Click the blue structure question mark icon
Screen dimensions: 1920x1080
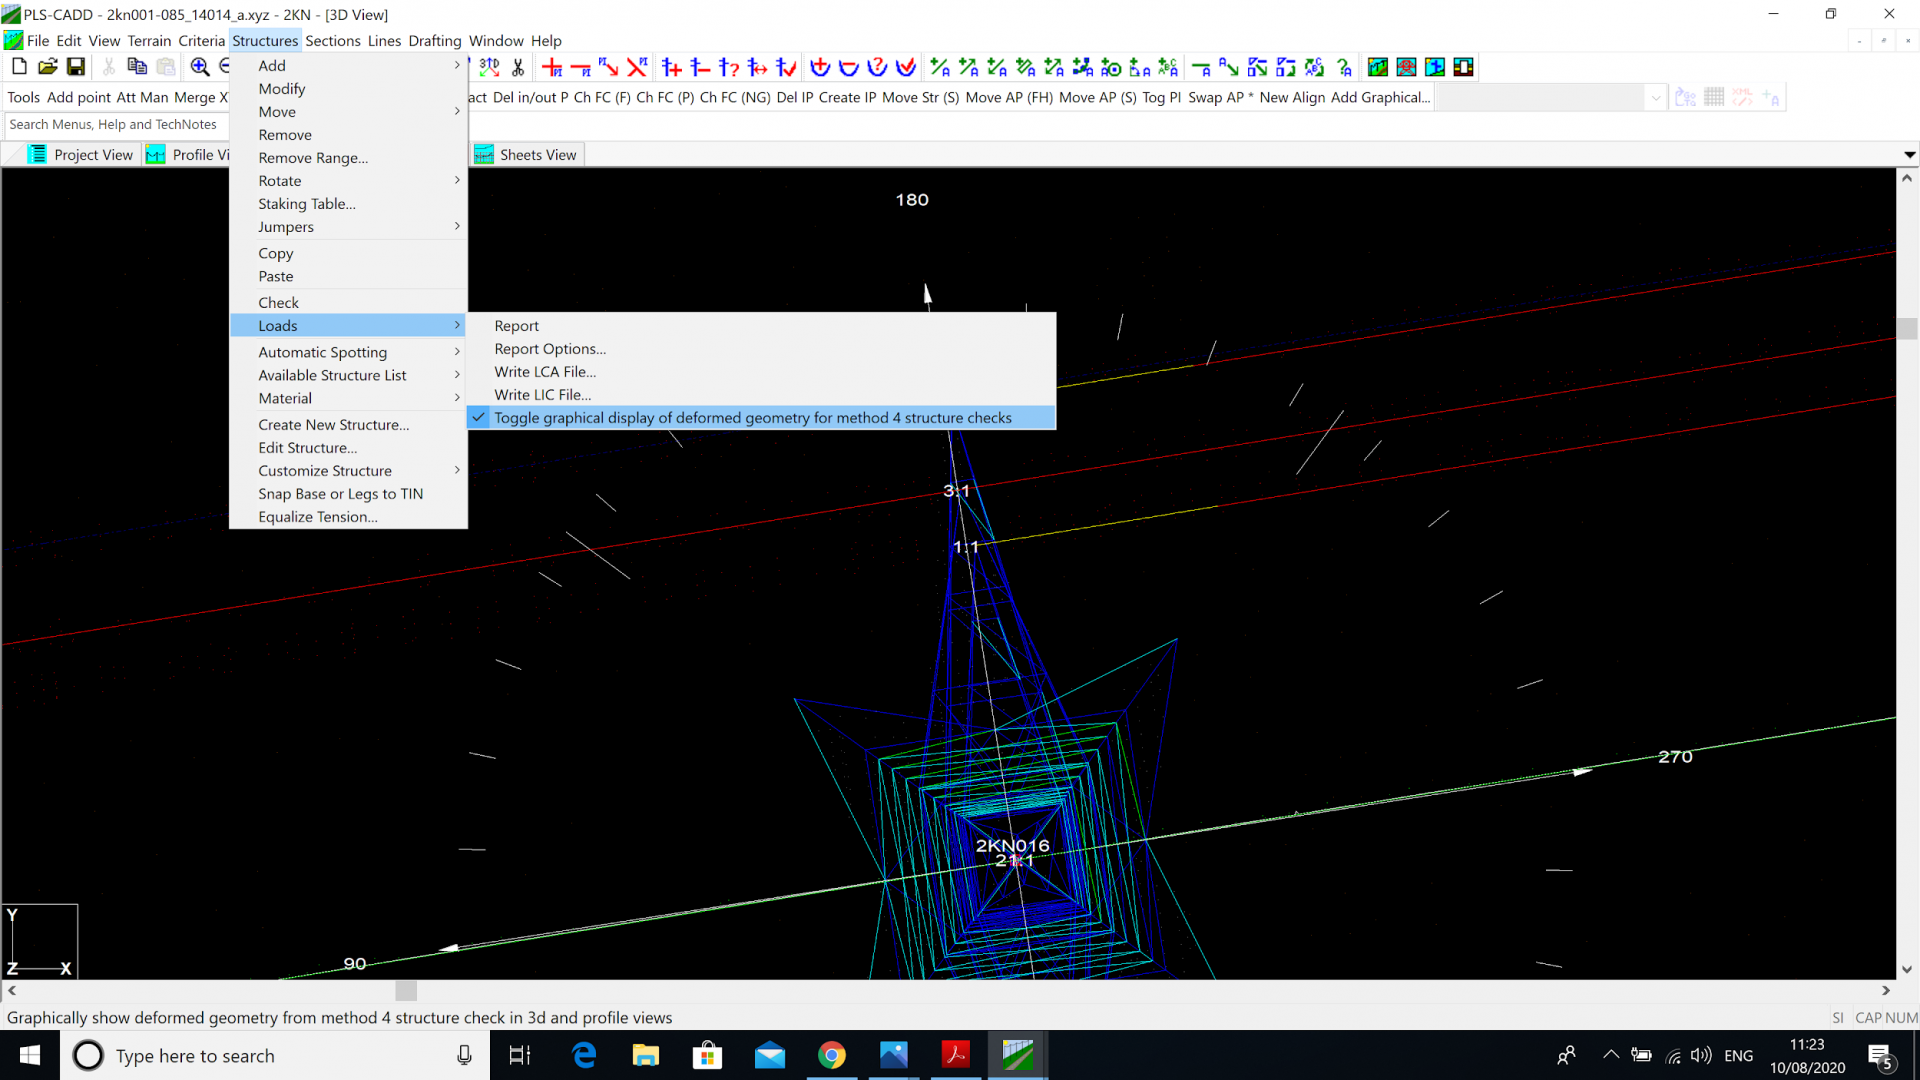tap(729, 67)
